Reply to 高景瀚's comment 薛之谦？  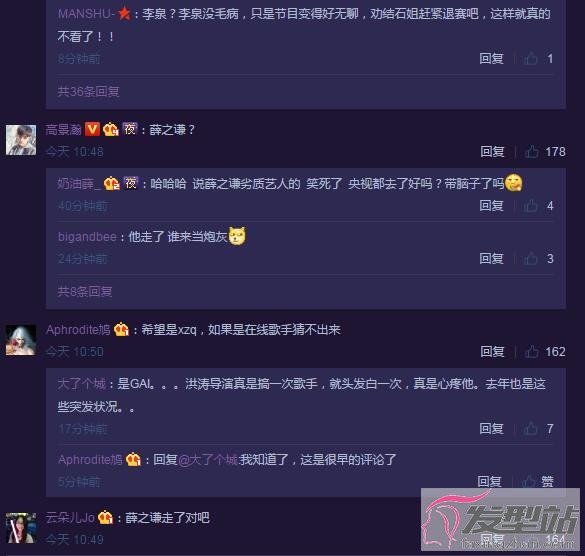[x=492, y=152]
